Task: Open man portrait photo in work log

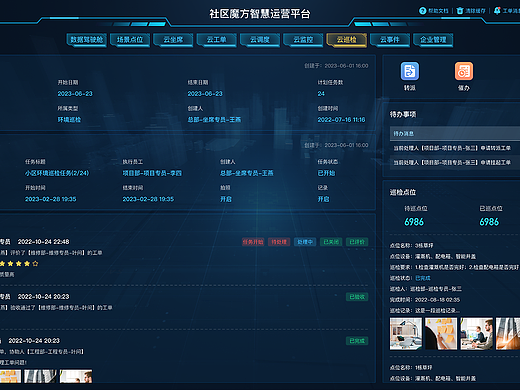Action: point(76,376)
